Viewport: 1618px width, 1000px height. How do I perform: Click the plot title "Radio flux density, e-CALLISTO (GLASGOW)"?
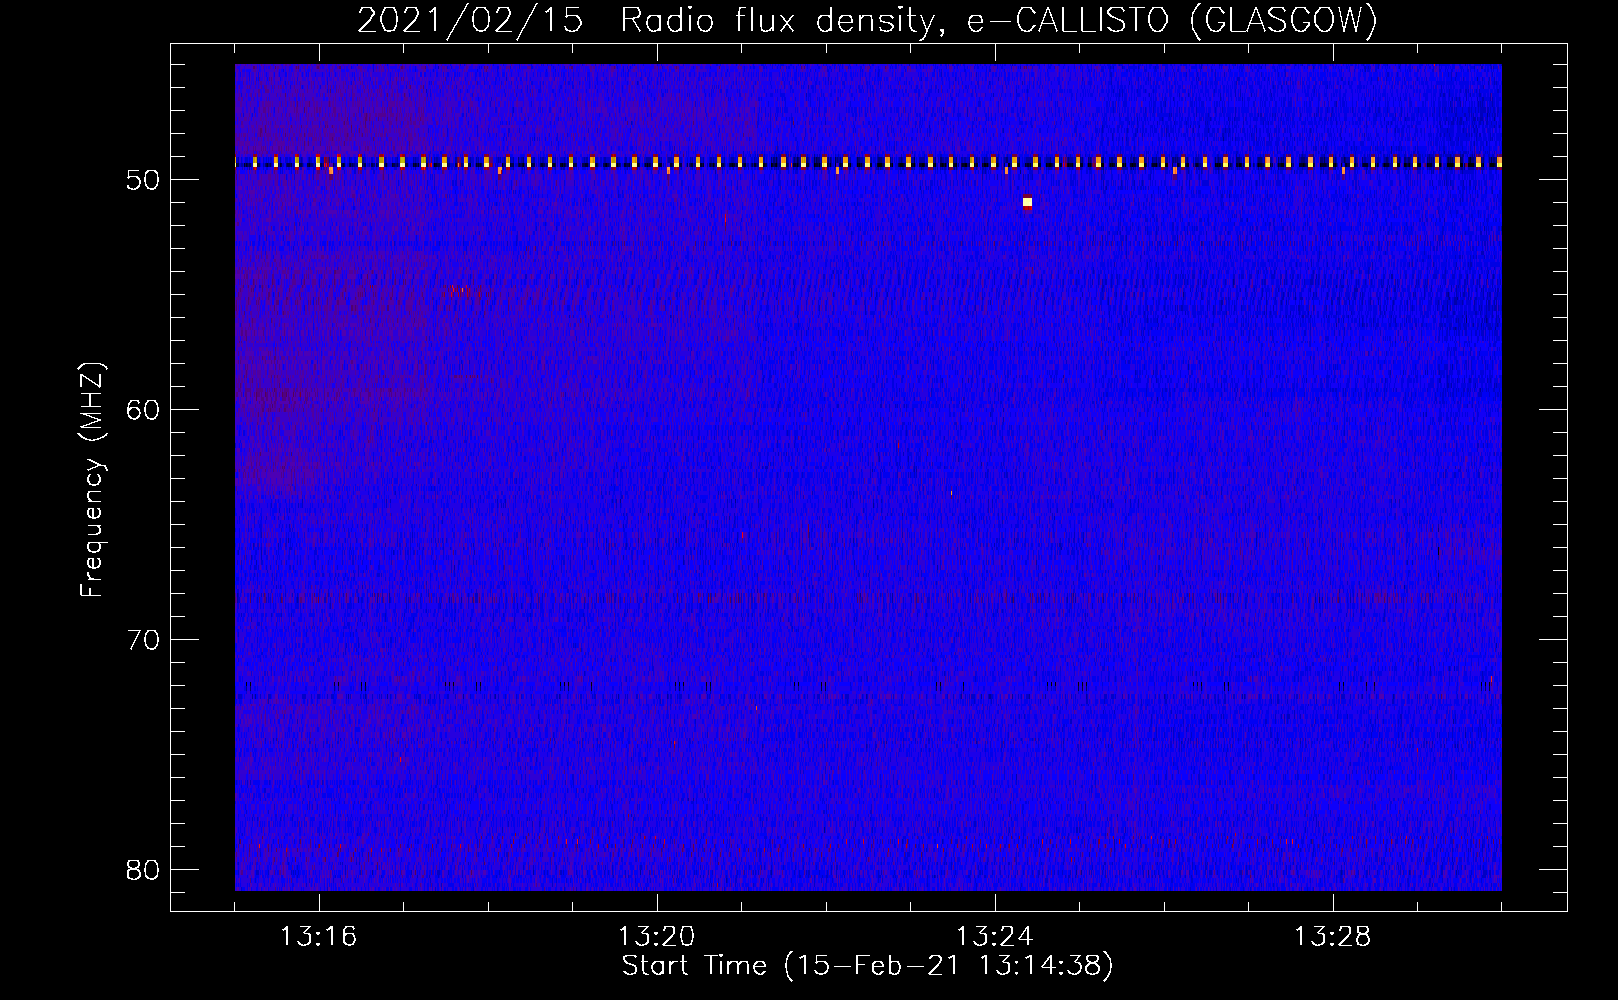[998, 21]
